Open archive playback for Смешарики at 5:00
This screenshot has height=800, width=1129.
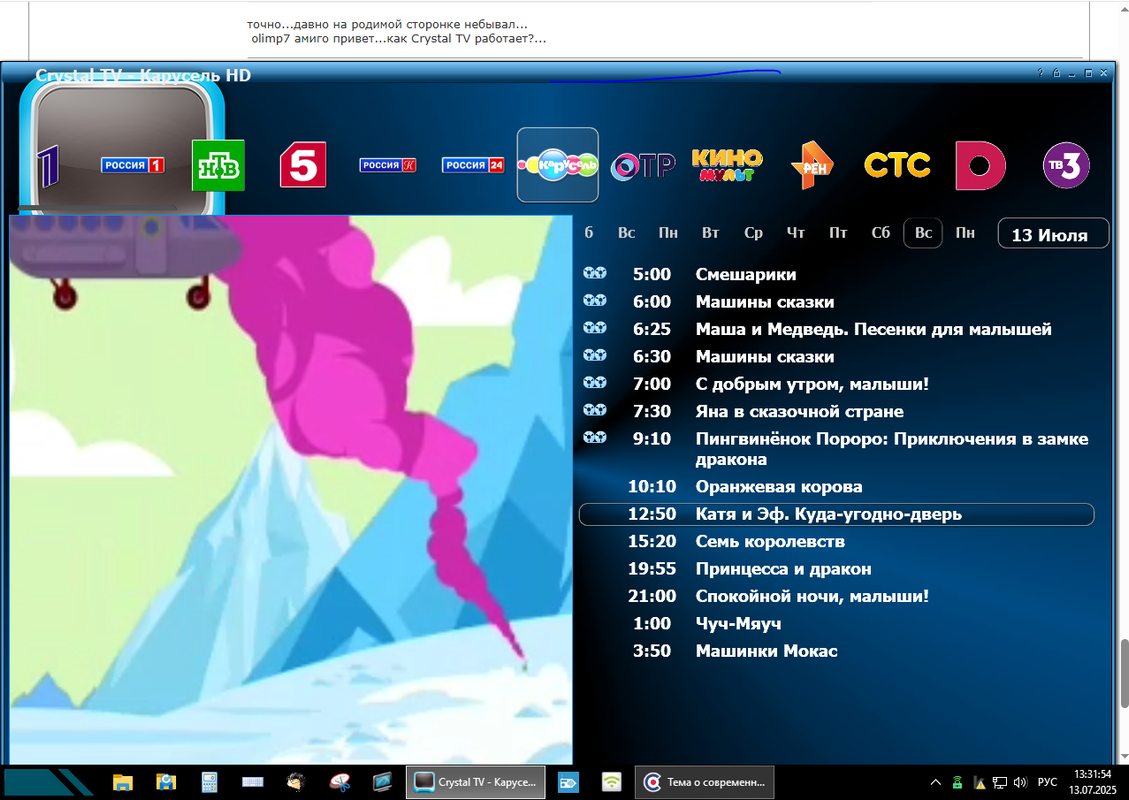[x=595, y=273]
